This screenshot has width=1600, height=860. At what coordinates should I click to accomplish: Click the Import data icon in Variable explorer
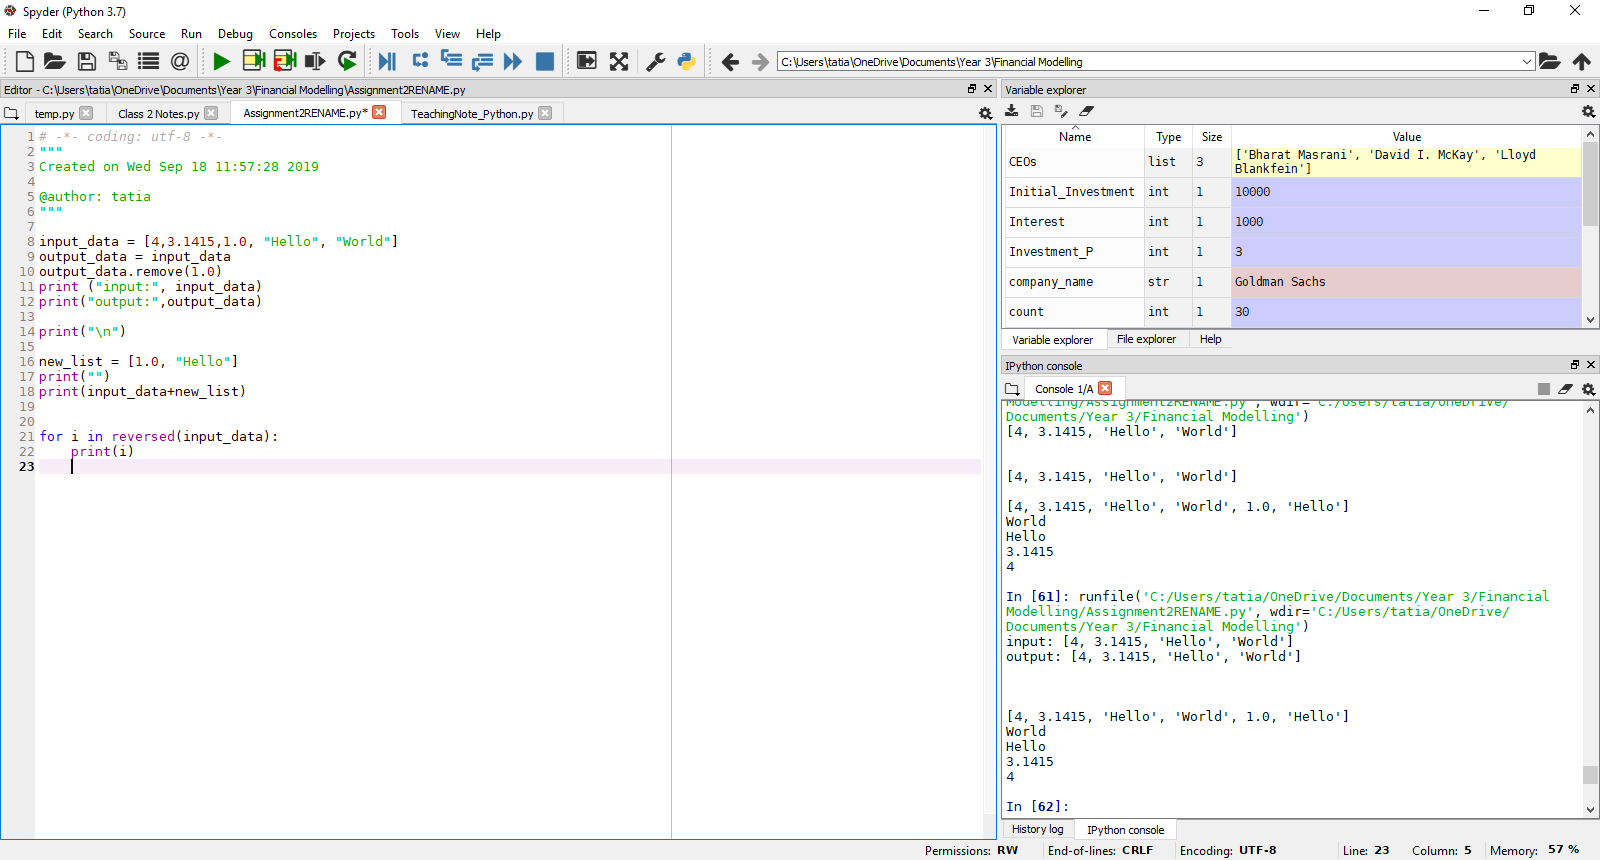point(1012,111)
